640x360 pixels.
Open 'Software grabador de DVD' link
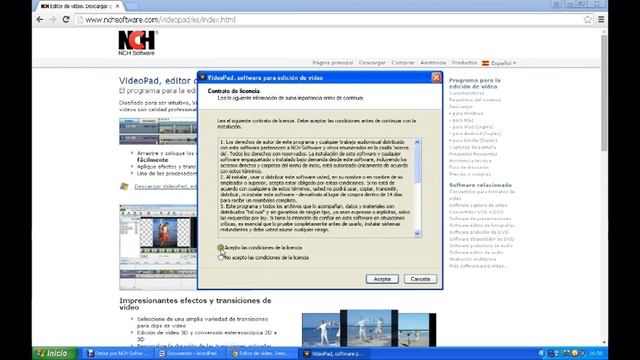point(479,232)
